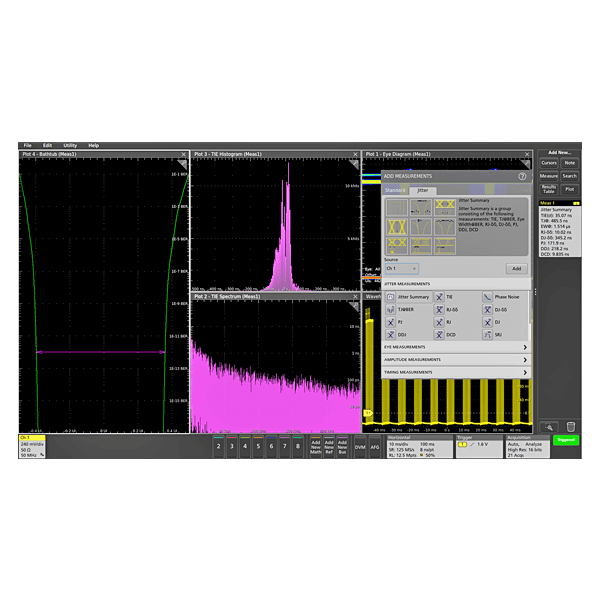Toggle the AFG generator button
This screenshot has height=600, width=600.
374,446
